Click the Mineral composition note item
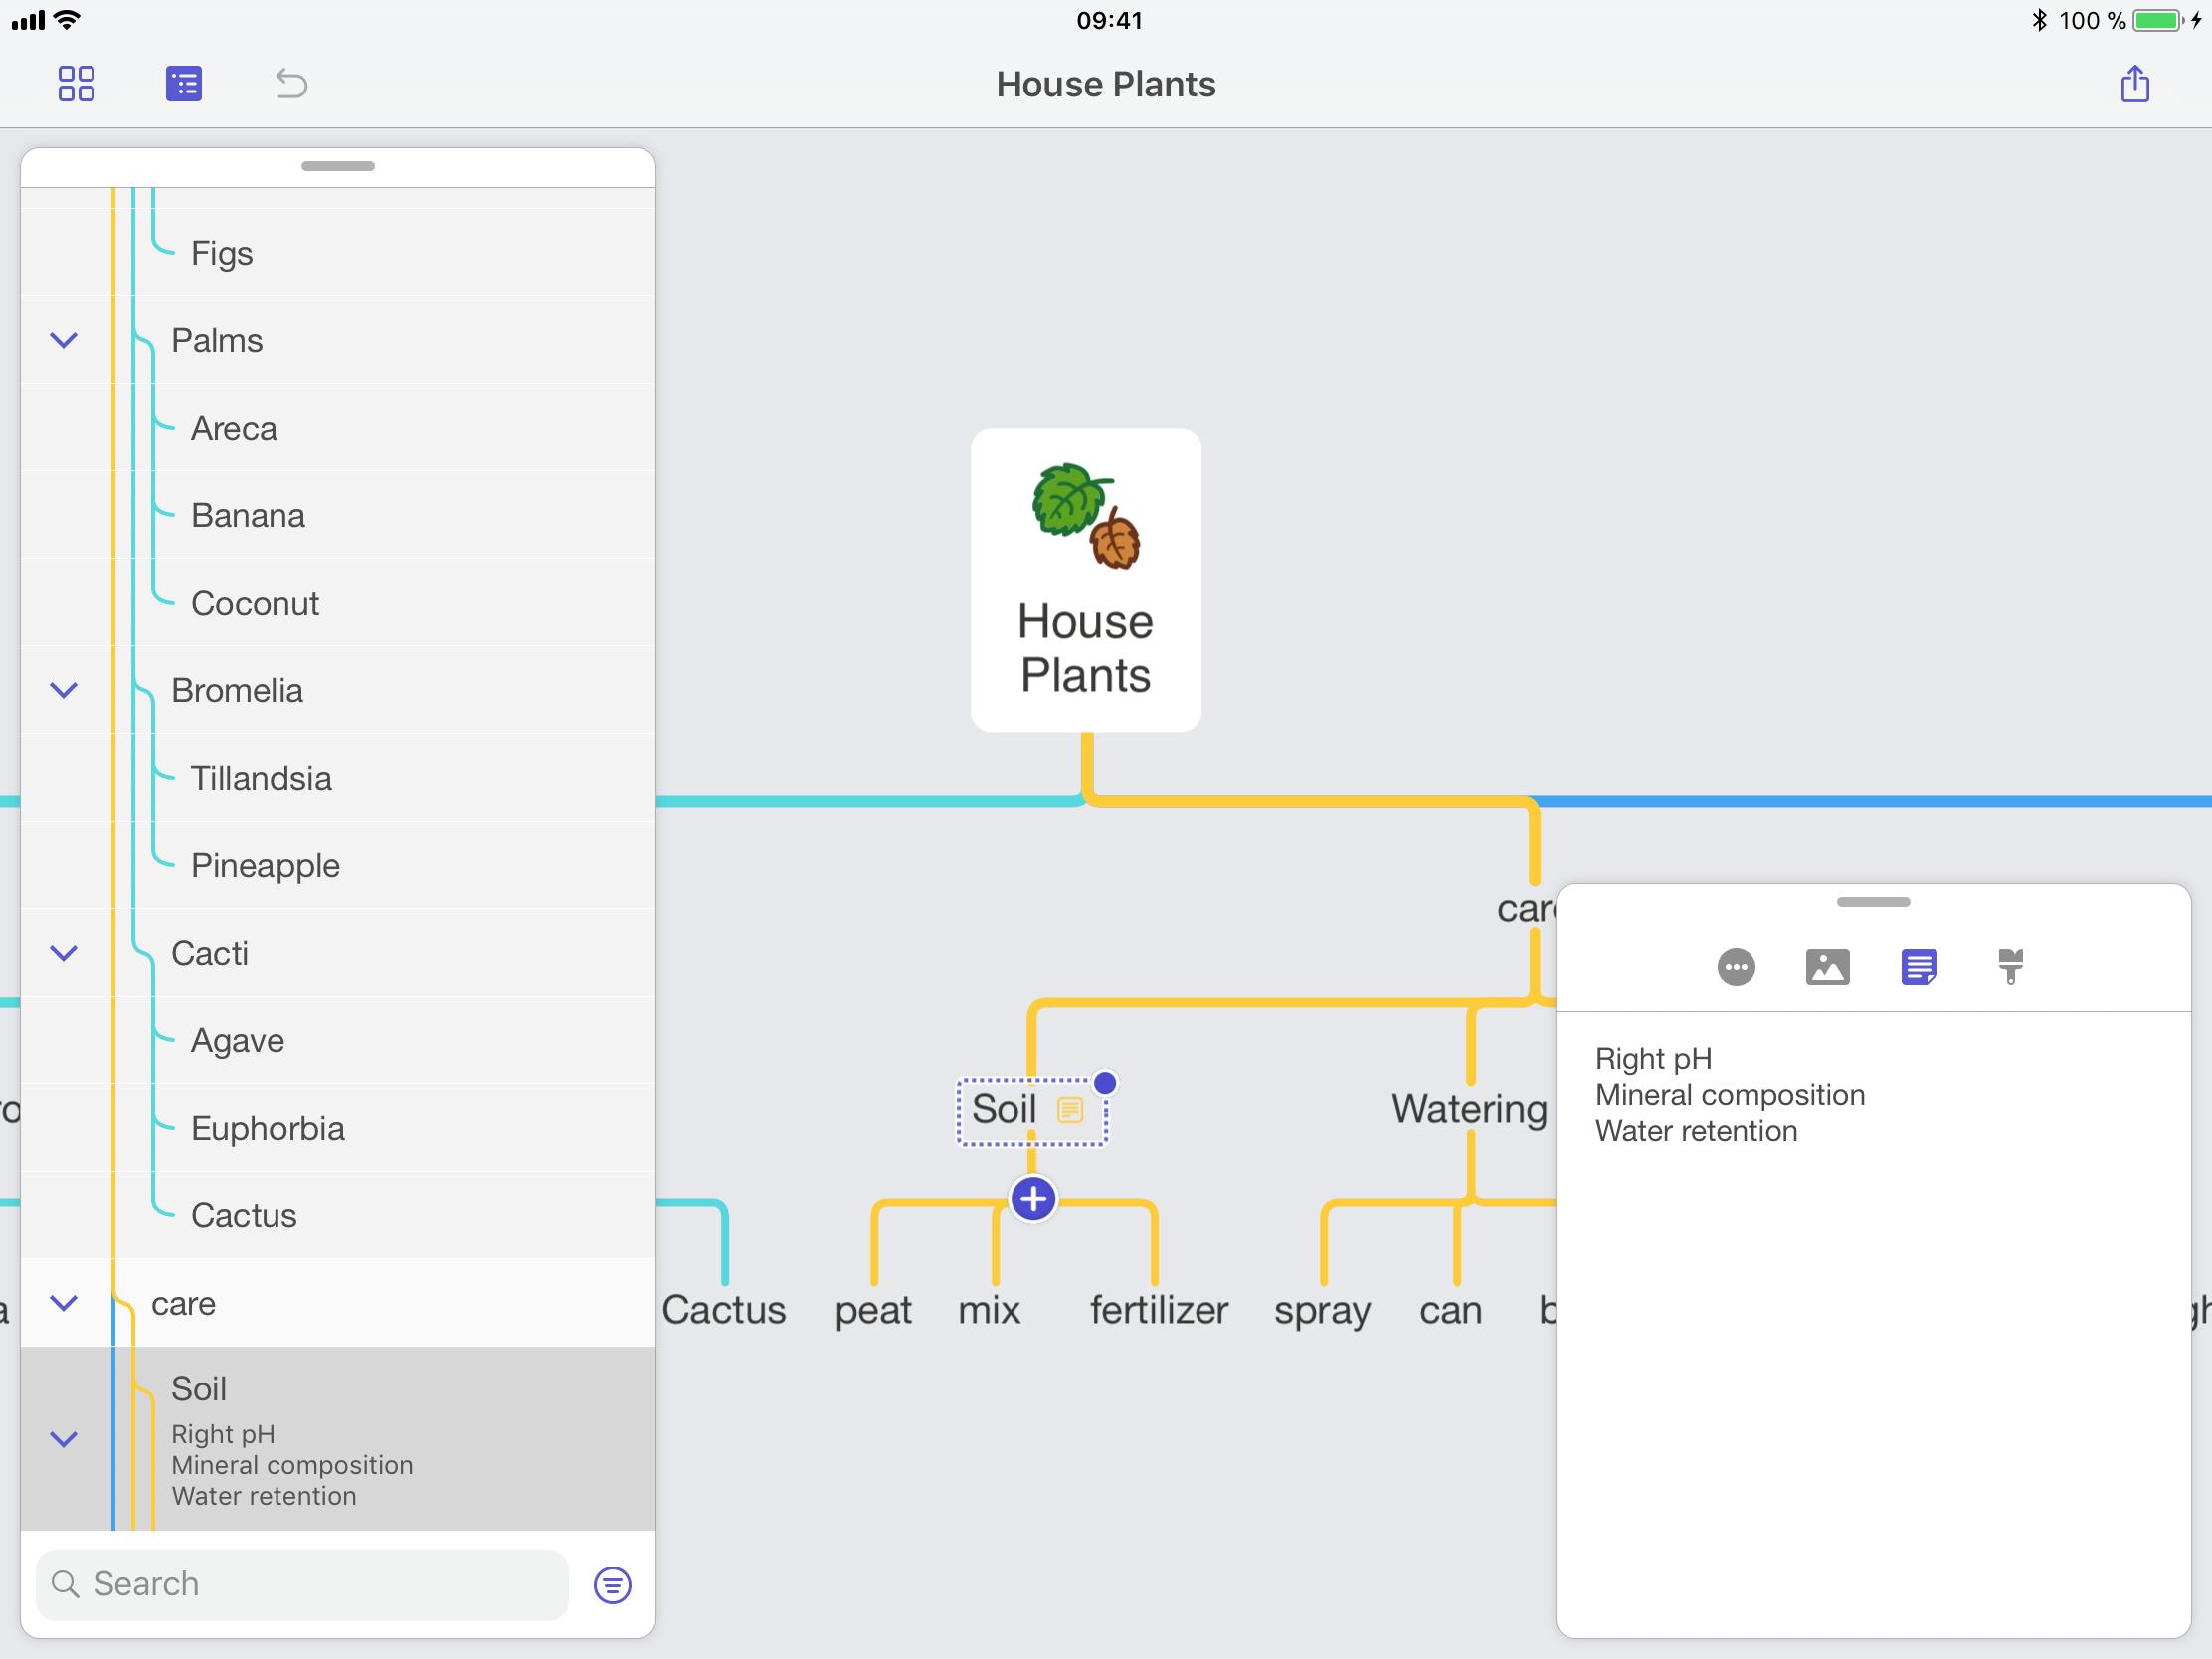Viewport: 2212px width, 1659px height. coord(1732,1096)
